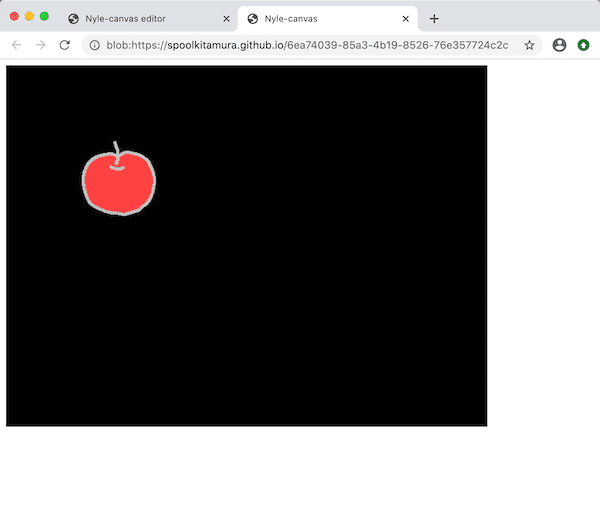Click the browser back arrow
The image size is (600, 525).
(16, 45)
